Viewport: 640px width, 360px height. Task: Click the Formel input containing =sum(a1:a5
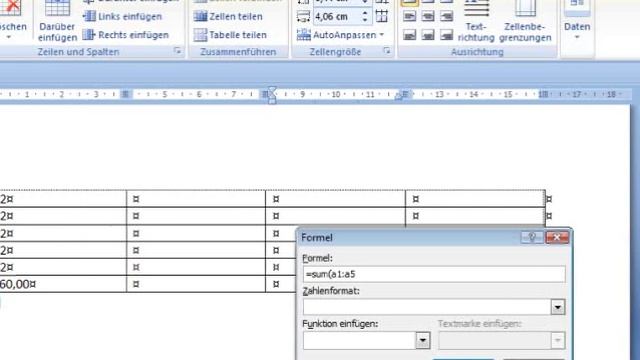[x=434, y=274]
